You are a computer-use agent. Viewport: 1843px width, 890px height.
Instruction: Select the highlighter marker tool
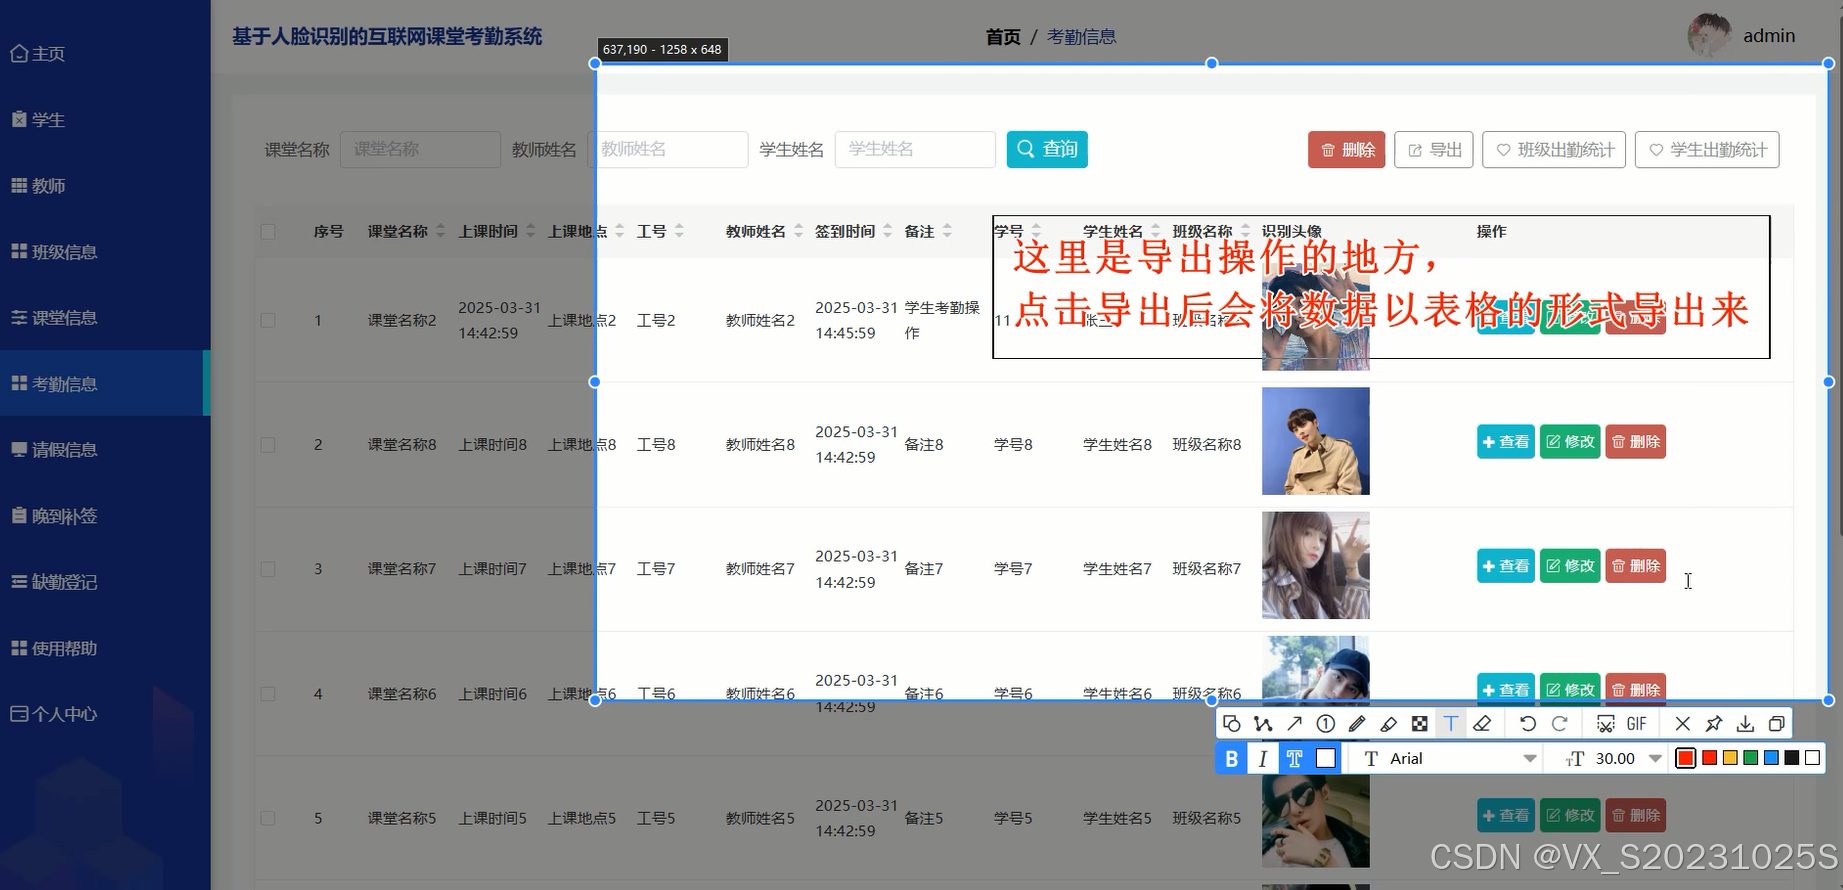tap(1388, 724)
